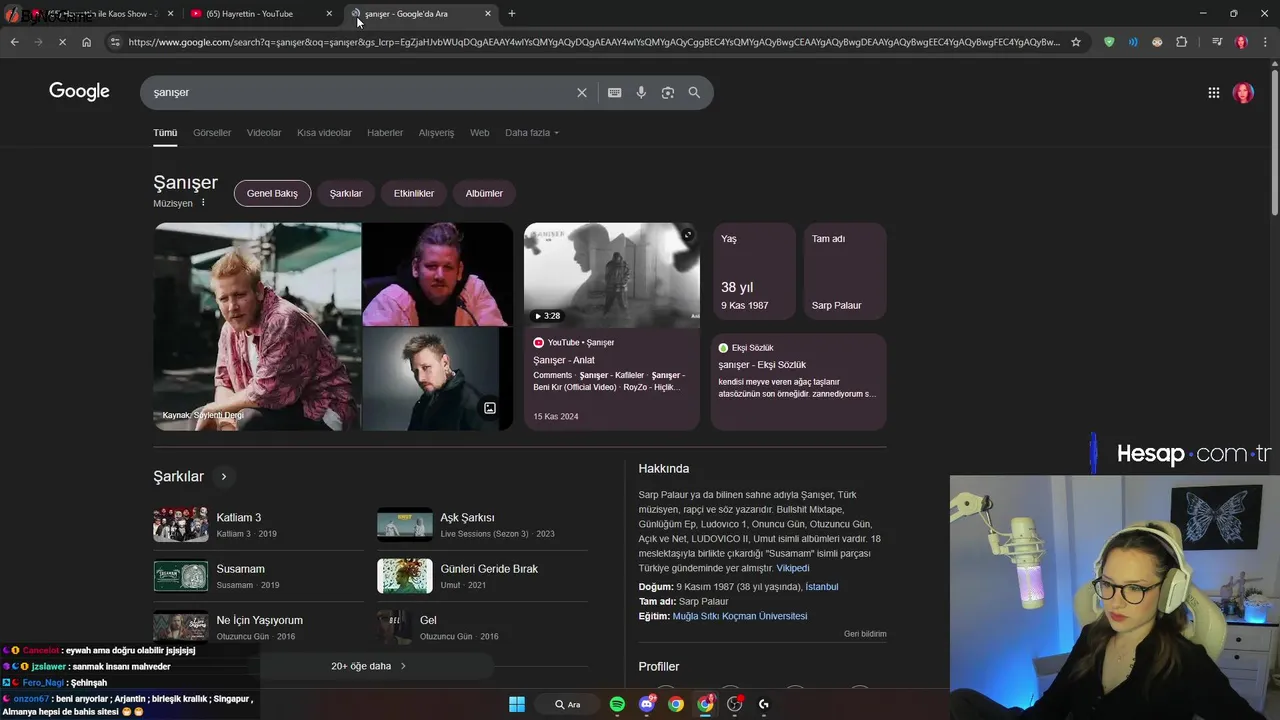Open Muğla Sıtkı Koçman Üniversitesi link
The width and height of the screenshot is (1280, 720).
(740, 616)
